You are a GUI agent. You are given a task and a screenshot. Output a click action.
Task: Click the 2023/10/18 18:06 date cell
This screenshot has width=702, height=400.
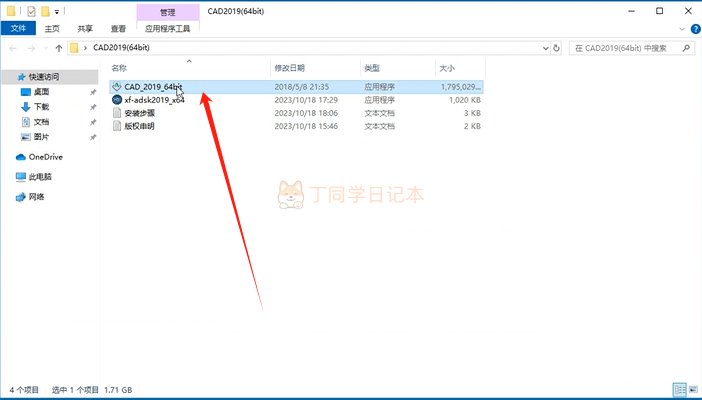tap(306, 113)
